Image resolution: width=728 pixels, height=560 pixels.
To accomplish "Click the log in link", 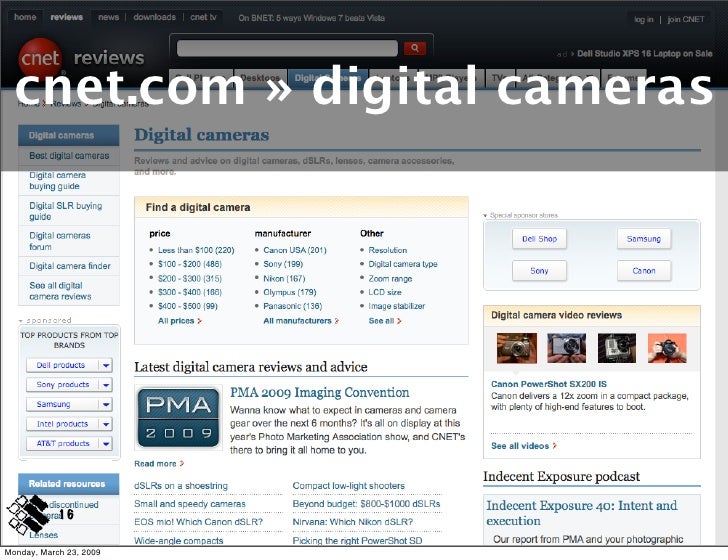I will click(644, 20).
